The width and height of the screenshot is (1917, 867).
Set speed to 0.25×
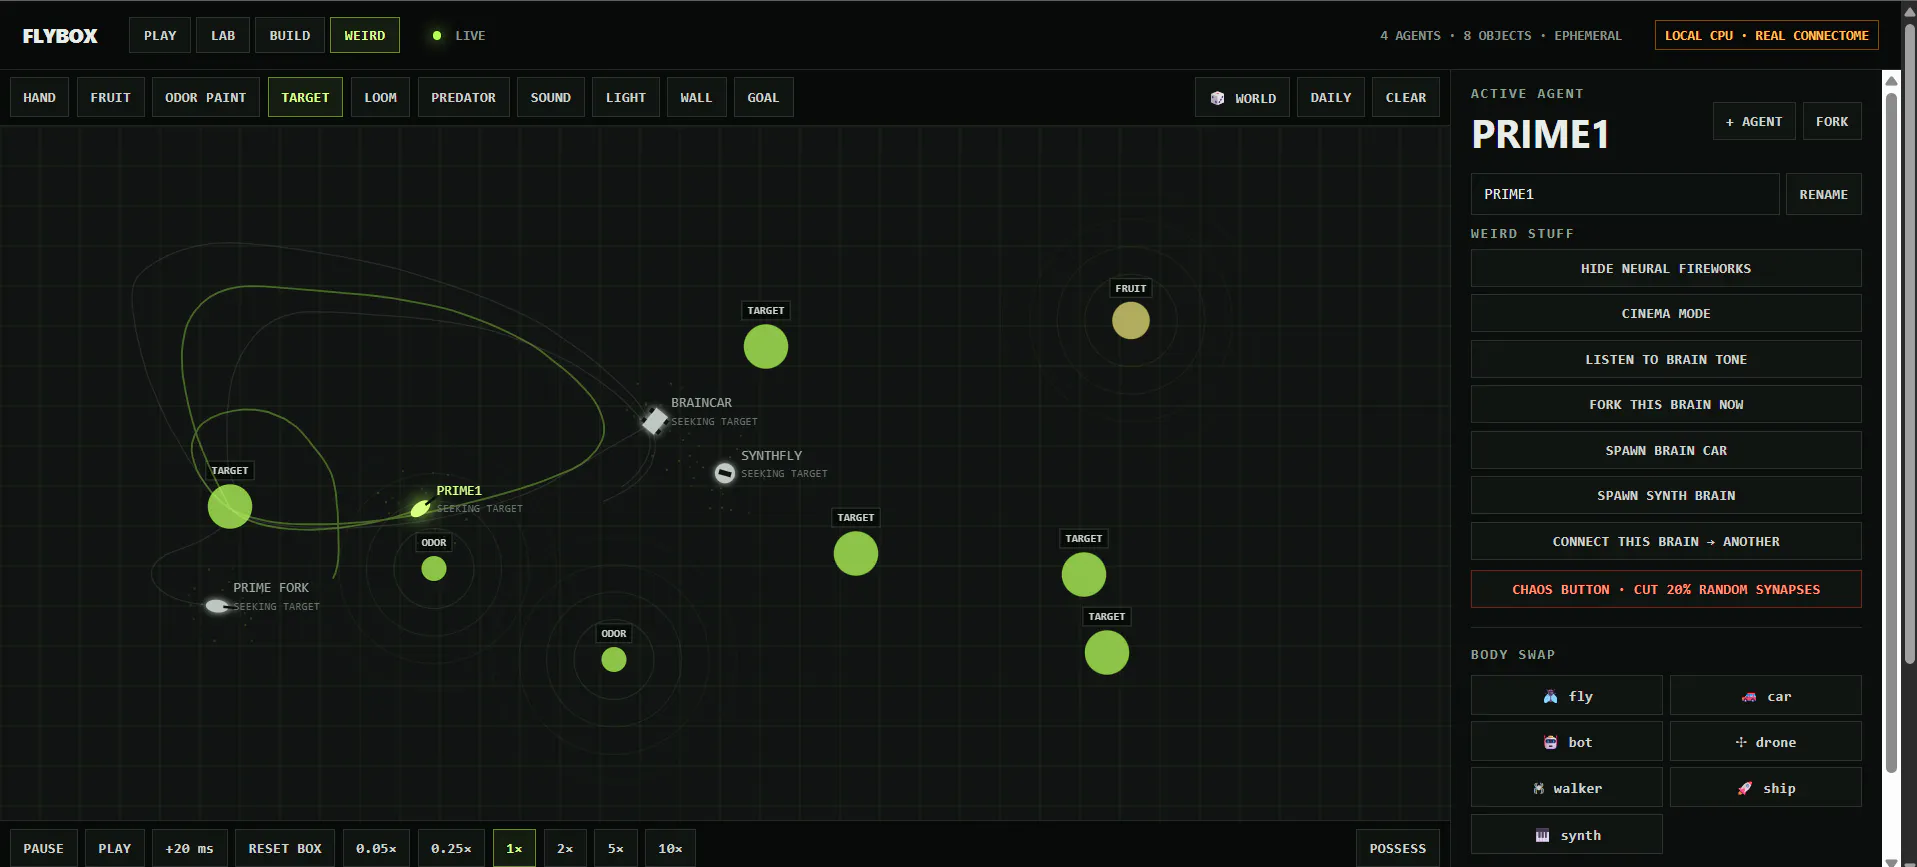(451, 848)
